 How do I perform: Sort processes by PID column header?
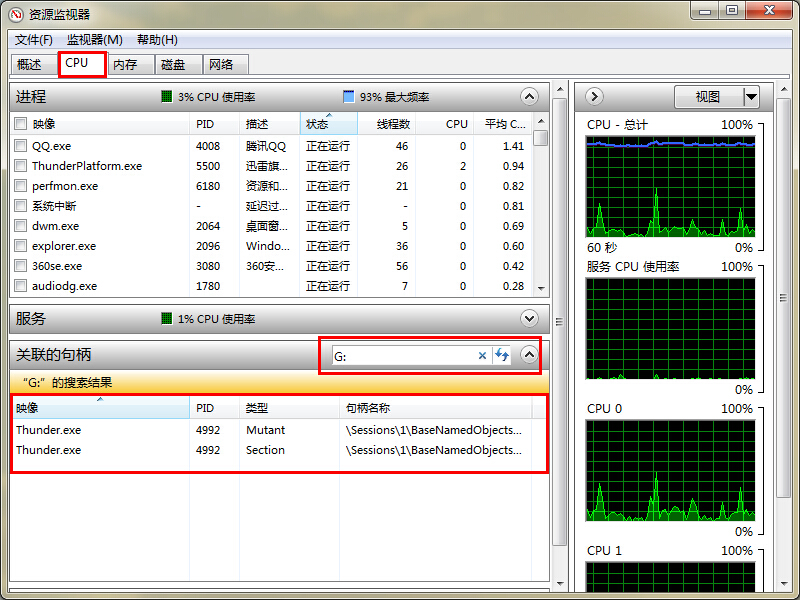pyautogui.click(x=214, y=124)
